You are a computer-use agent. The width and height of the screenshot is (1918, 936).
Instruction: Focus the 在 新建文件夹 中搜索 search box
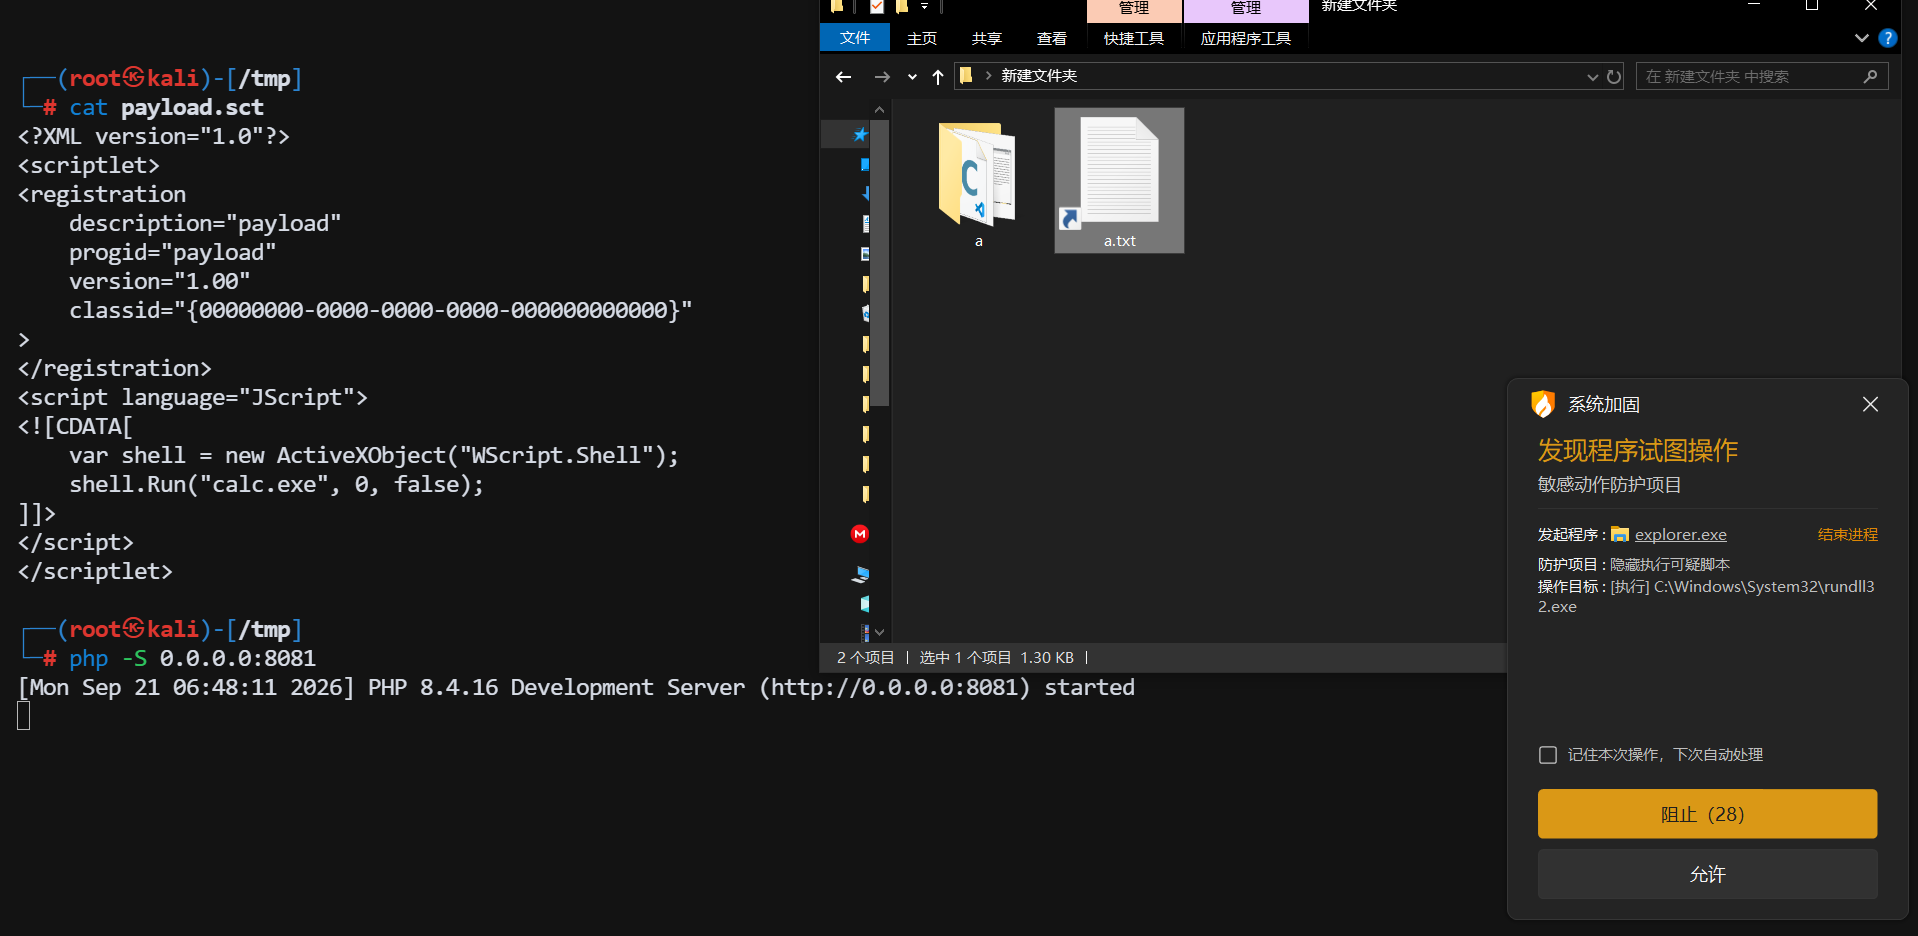coord(1762,77)
